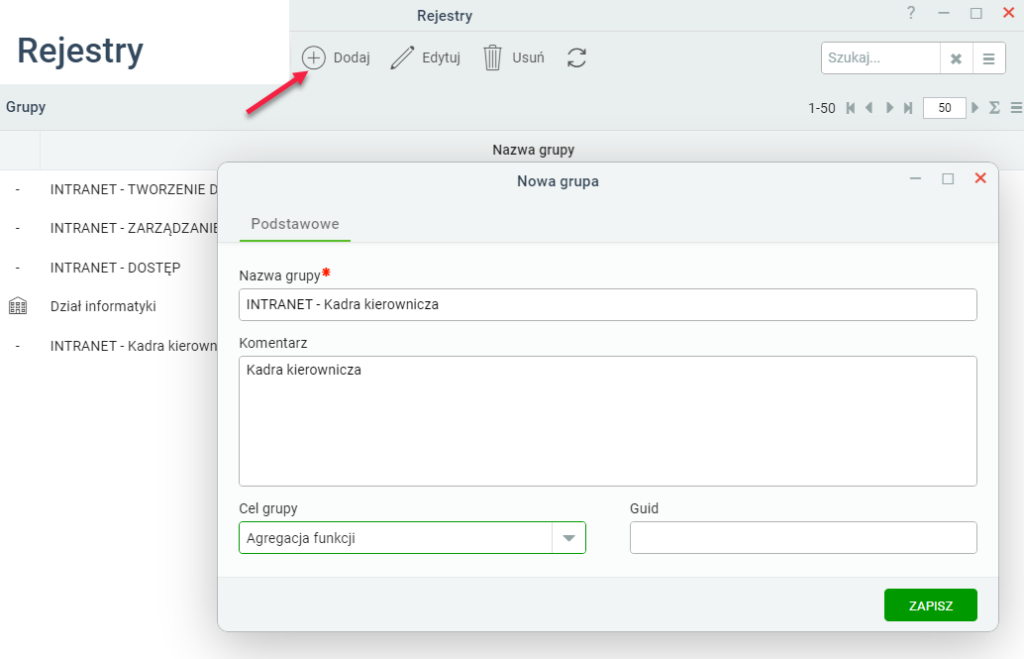
Task: Maximize the Nowa grupa dialog
Action: pos(948,178)
